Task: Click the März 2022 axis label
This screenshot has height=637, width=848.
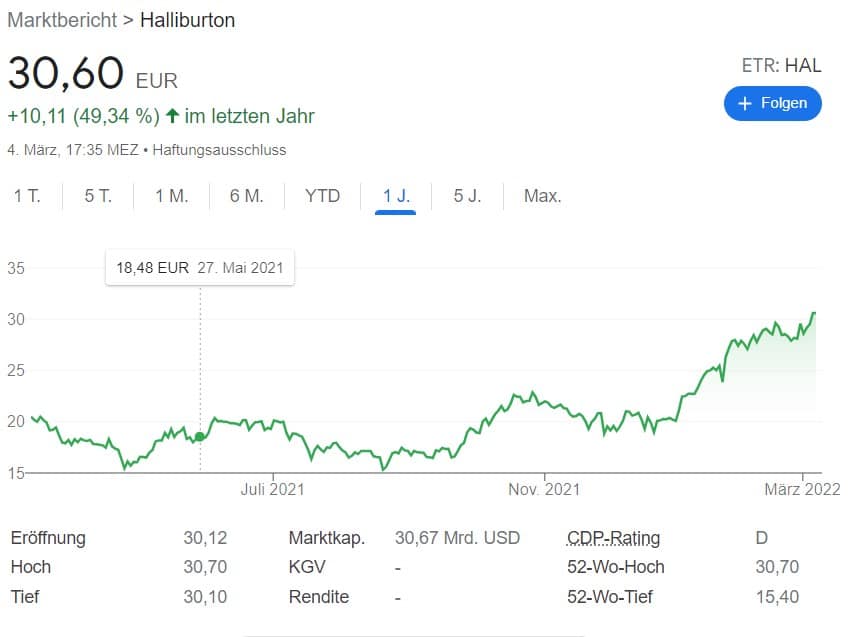Action: pos(803,489)
